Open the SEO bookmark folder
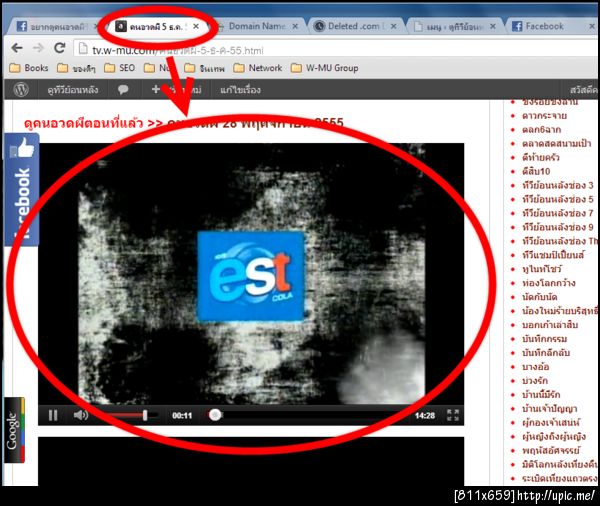The image size is (600, 506). 119,68
